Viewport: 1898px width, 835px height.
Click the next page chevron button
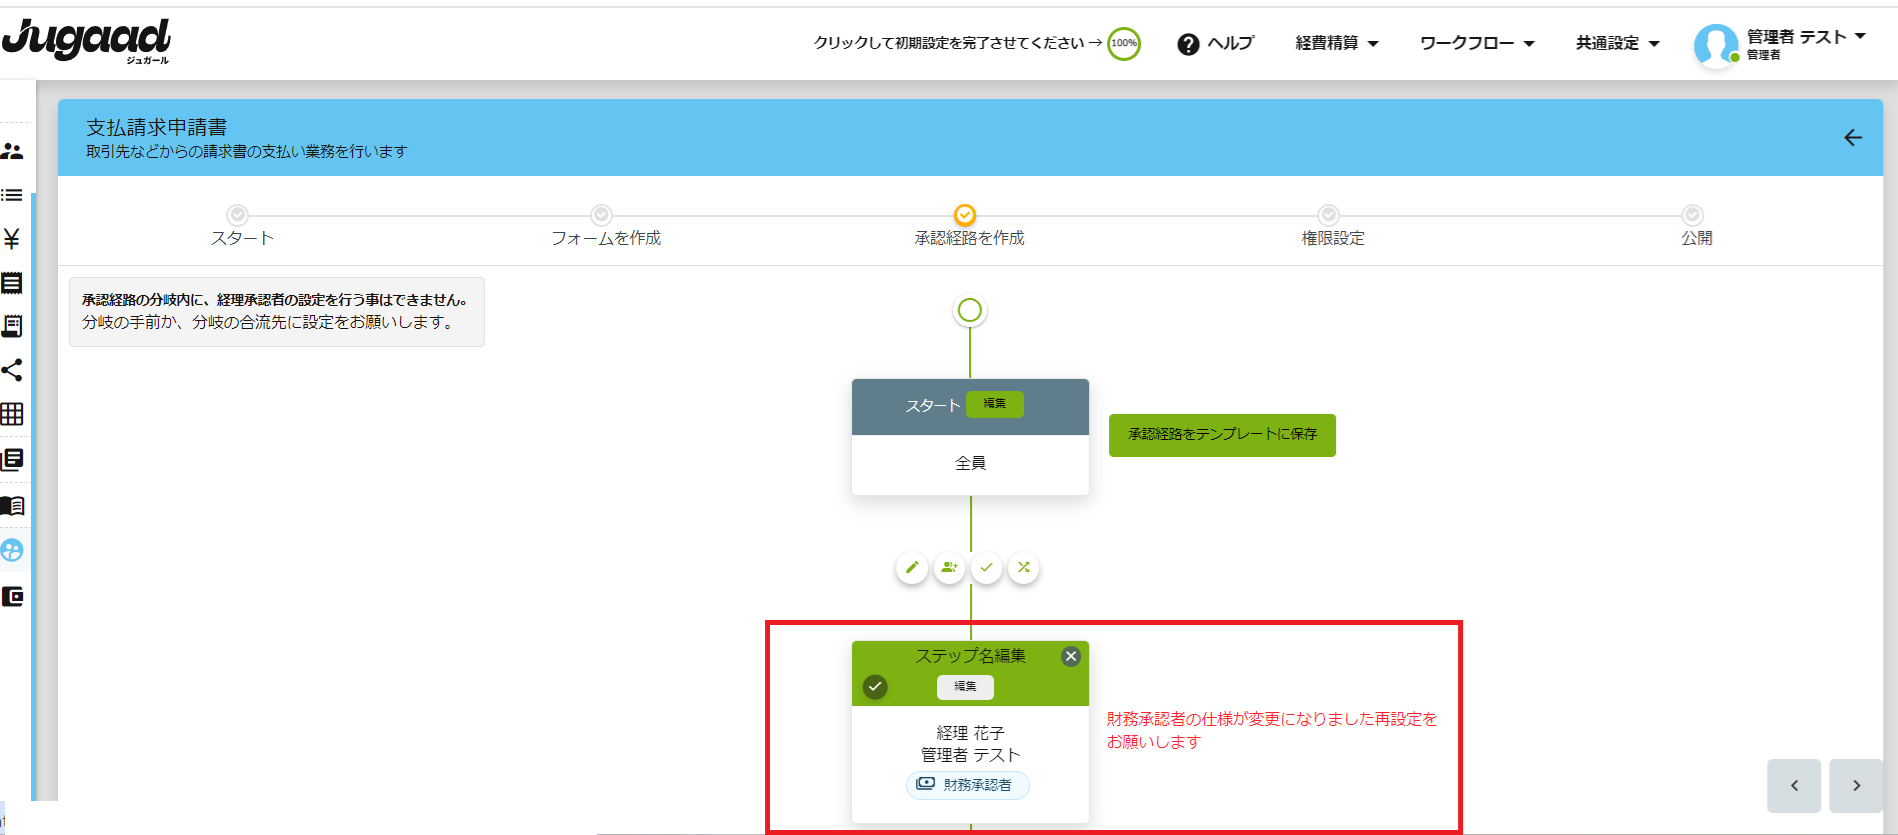[x=1856, y=786]
